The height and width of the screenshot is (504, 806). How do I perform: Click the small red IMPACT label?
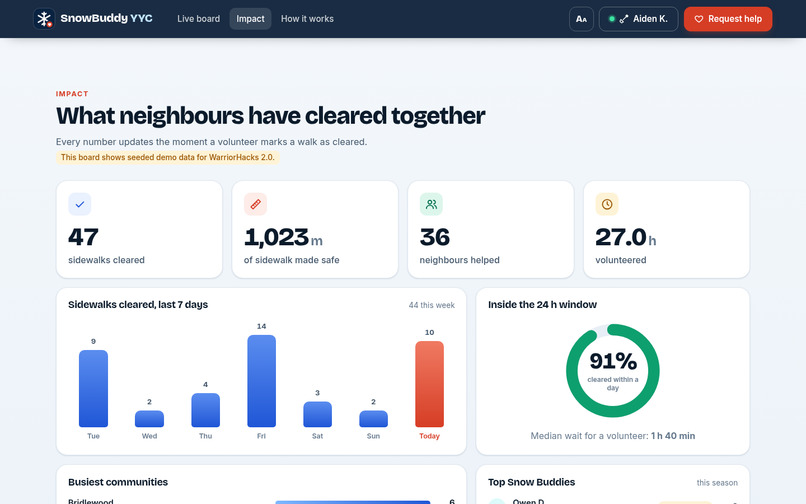coord(72,94)
